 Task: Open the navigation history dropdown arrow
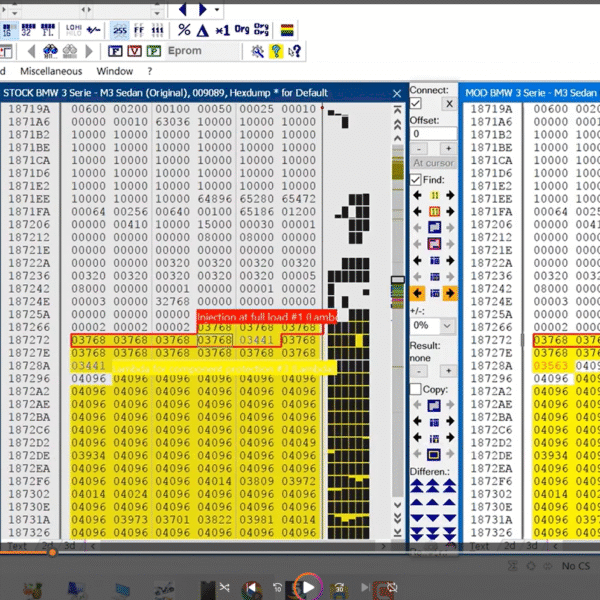(217, 9)
